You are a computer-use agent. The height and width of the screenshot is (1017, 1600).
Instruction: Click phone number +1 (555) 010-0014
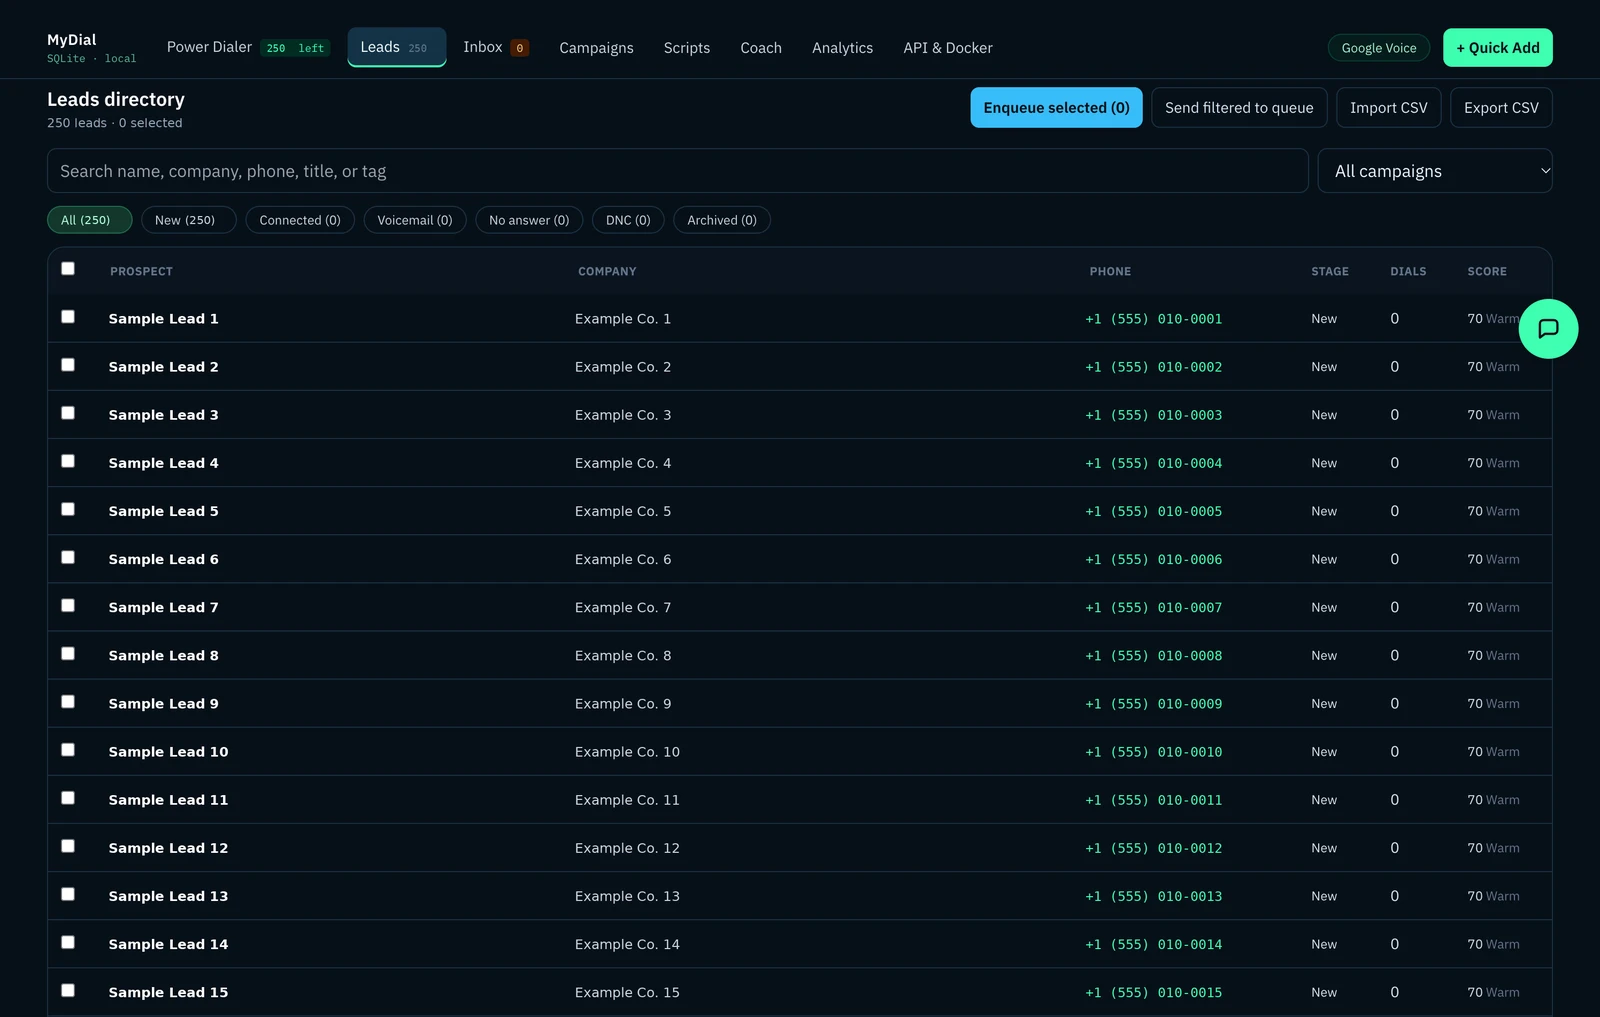pyautogui.click(x=1153, y=944)
